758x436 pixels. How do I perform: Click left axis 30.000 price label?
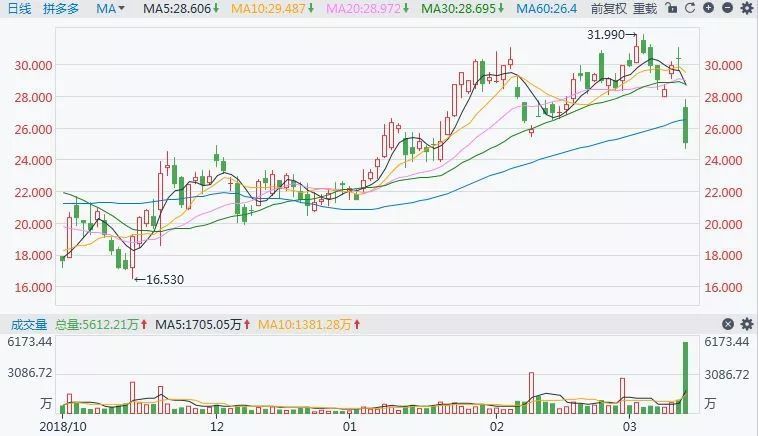pyautogui.click(x=33, y=65)
